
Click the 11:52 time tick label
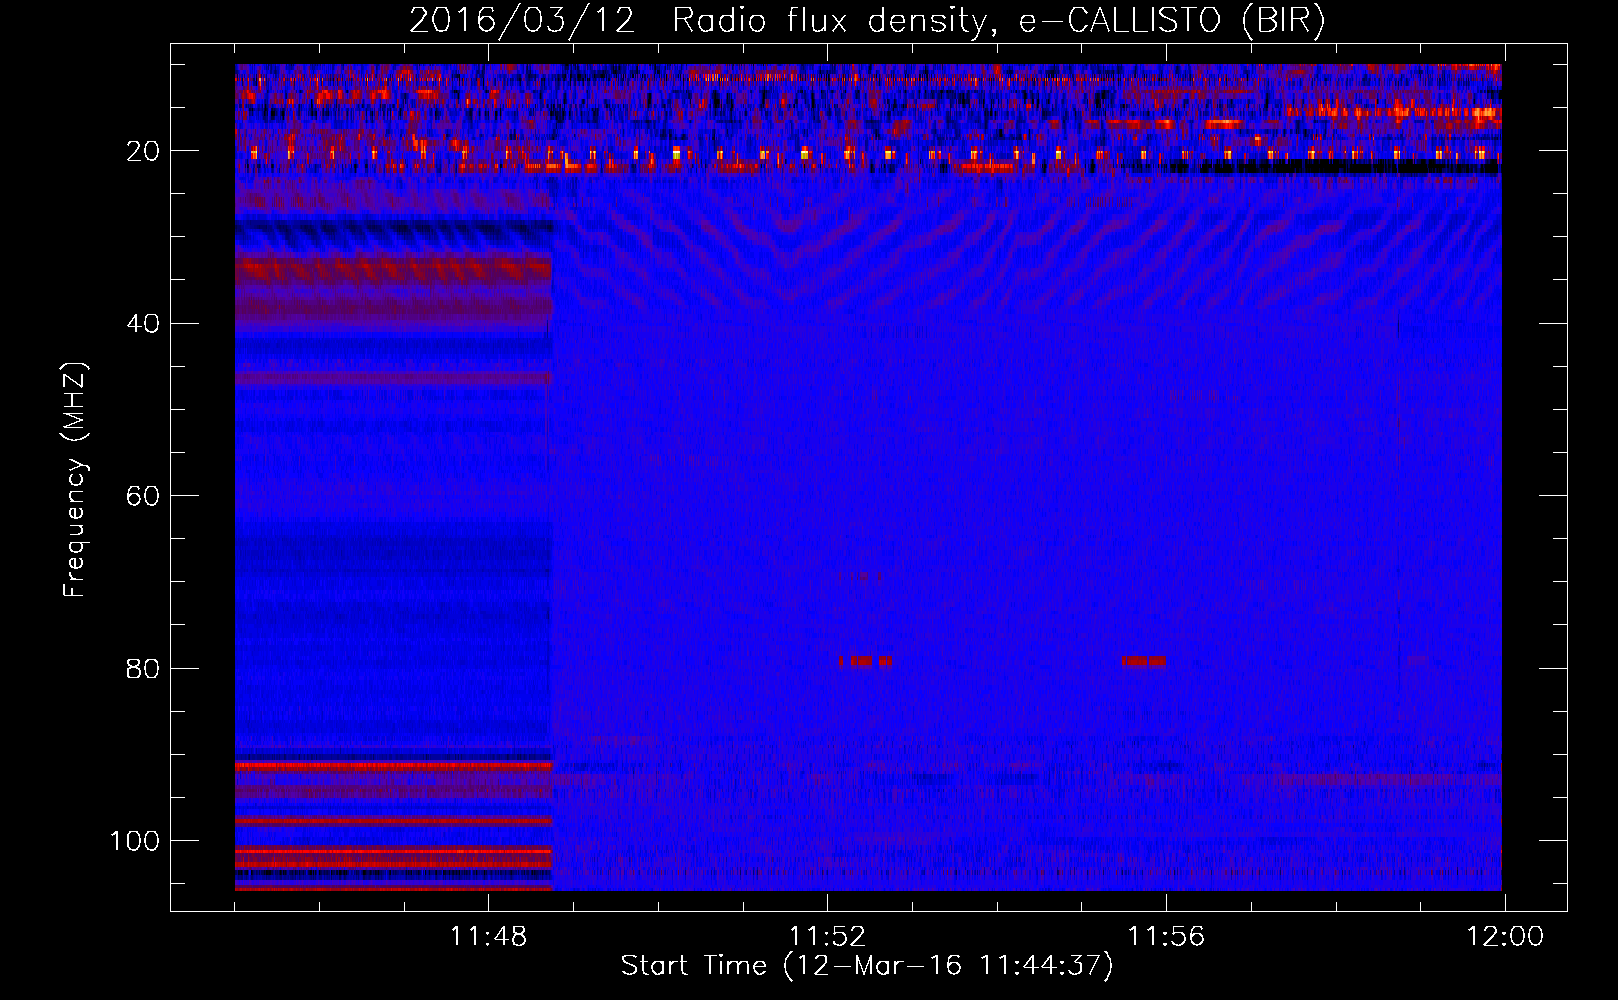coord(827,937)
